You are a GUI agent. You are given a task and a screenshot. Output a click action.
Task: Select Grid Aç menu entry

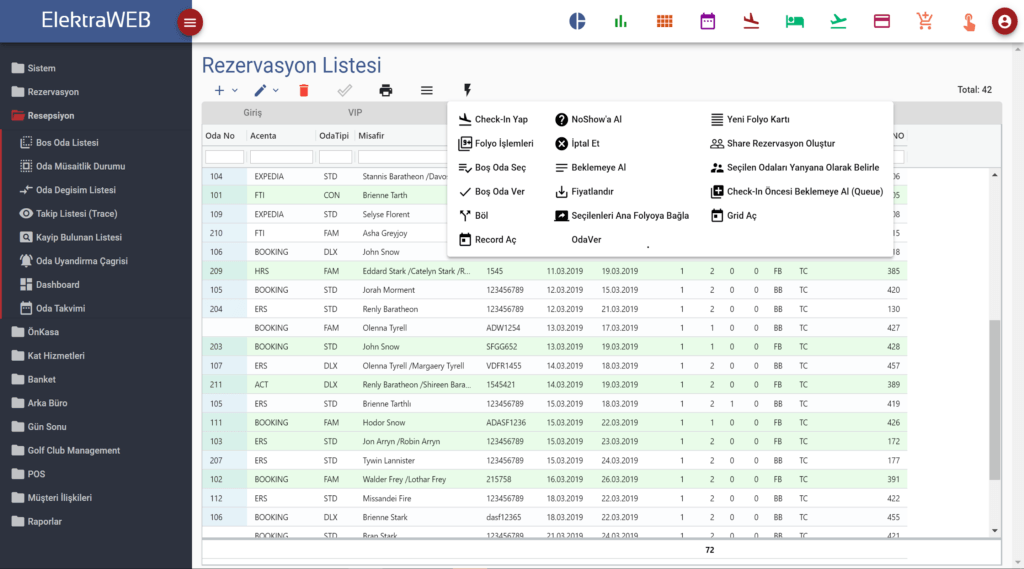[x=733, y=216]
